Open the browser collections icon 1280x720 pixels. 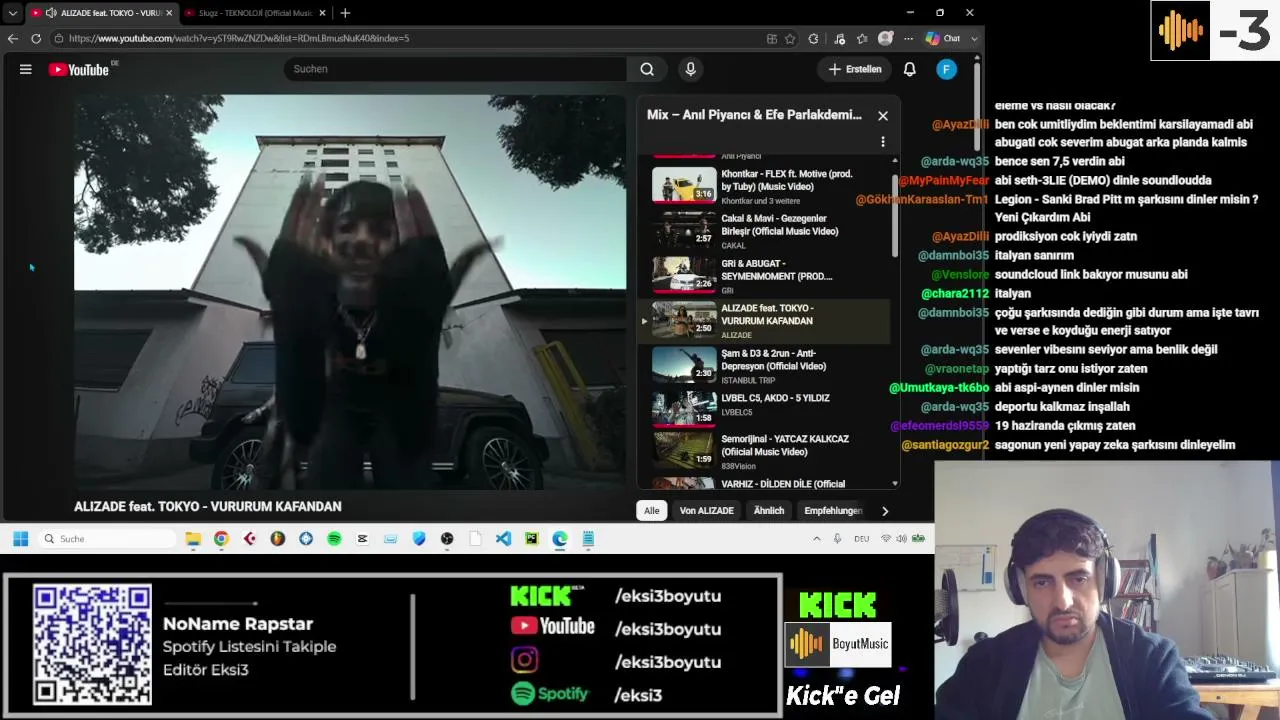tap(862, 38)
